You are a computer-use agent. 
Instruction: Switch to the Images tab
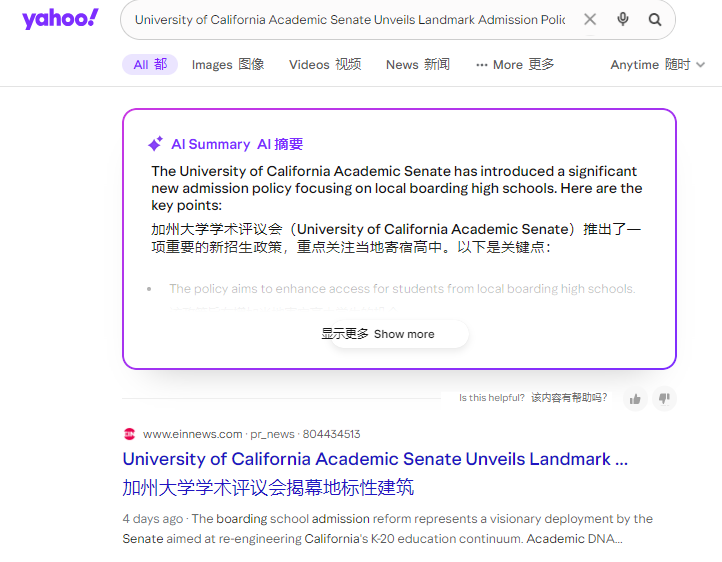point(228,64)
